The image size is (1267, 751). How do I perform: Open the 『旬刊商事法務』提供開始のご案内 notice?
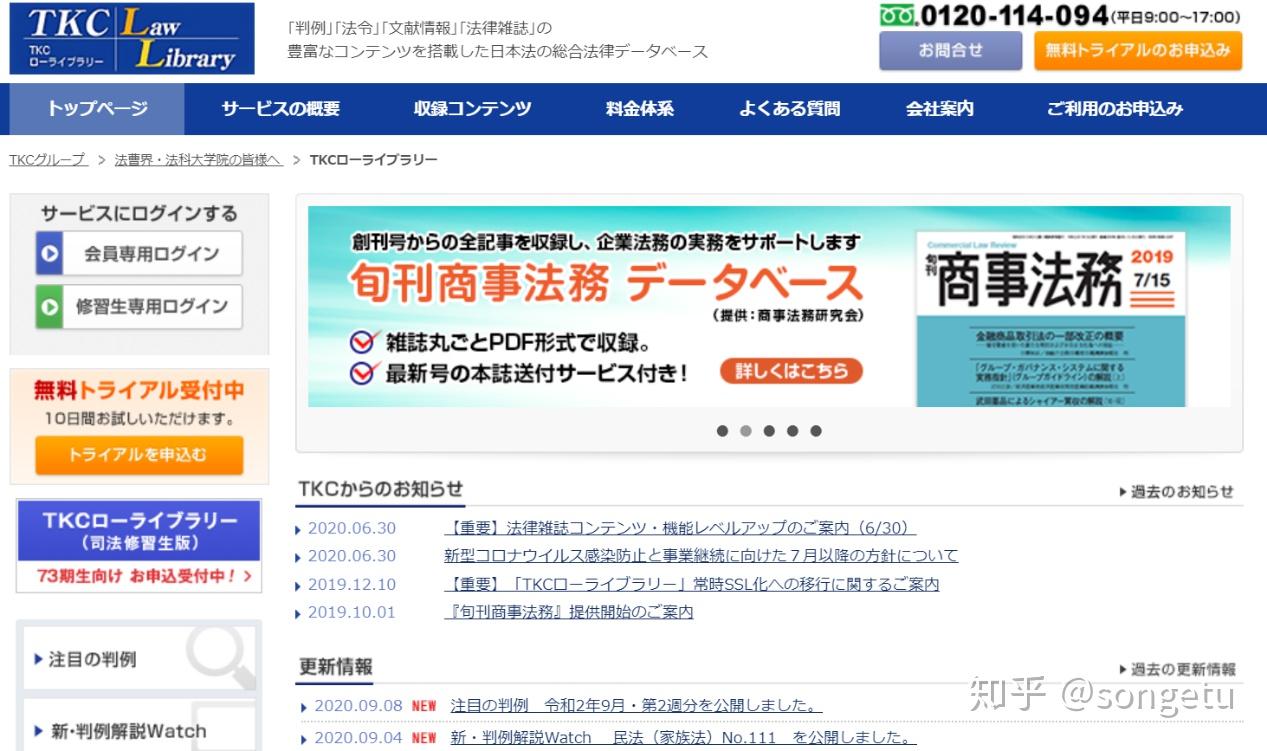click(x=568, y=612)
